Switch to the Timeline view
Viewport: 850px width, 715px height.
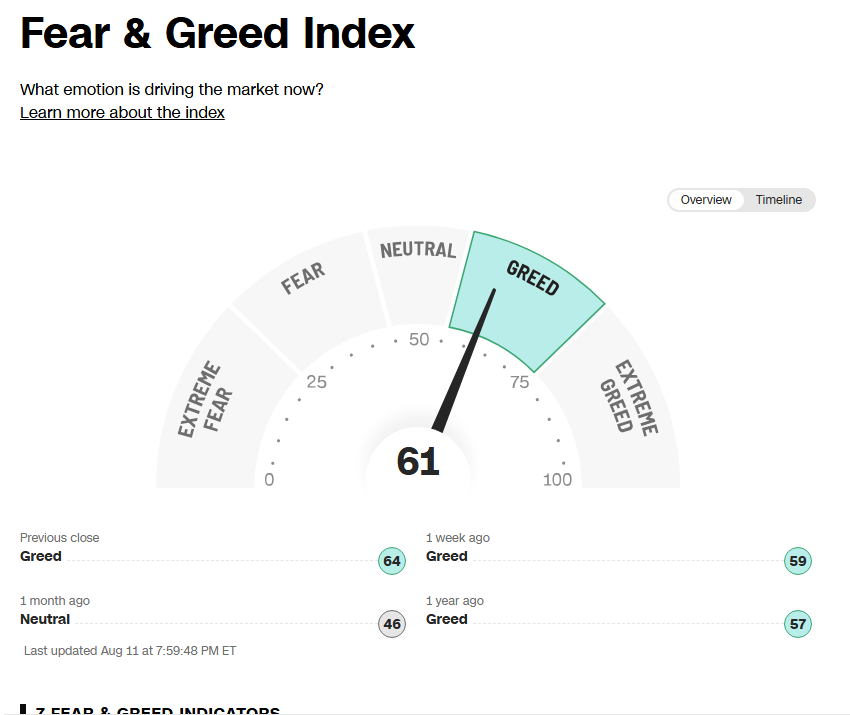pos(778,200)
